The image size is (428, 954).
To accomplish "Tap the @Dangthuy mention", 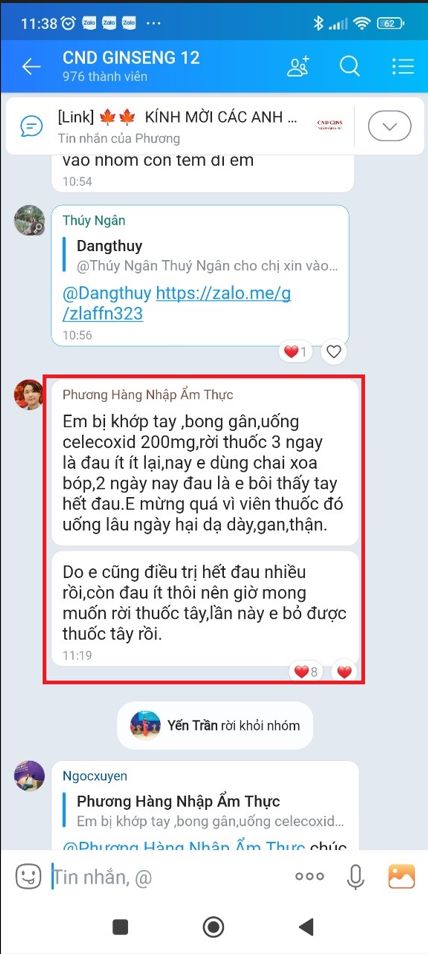I will coord(107,294).
